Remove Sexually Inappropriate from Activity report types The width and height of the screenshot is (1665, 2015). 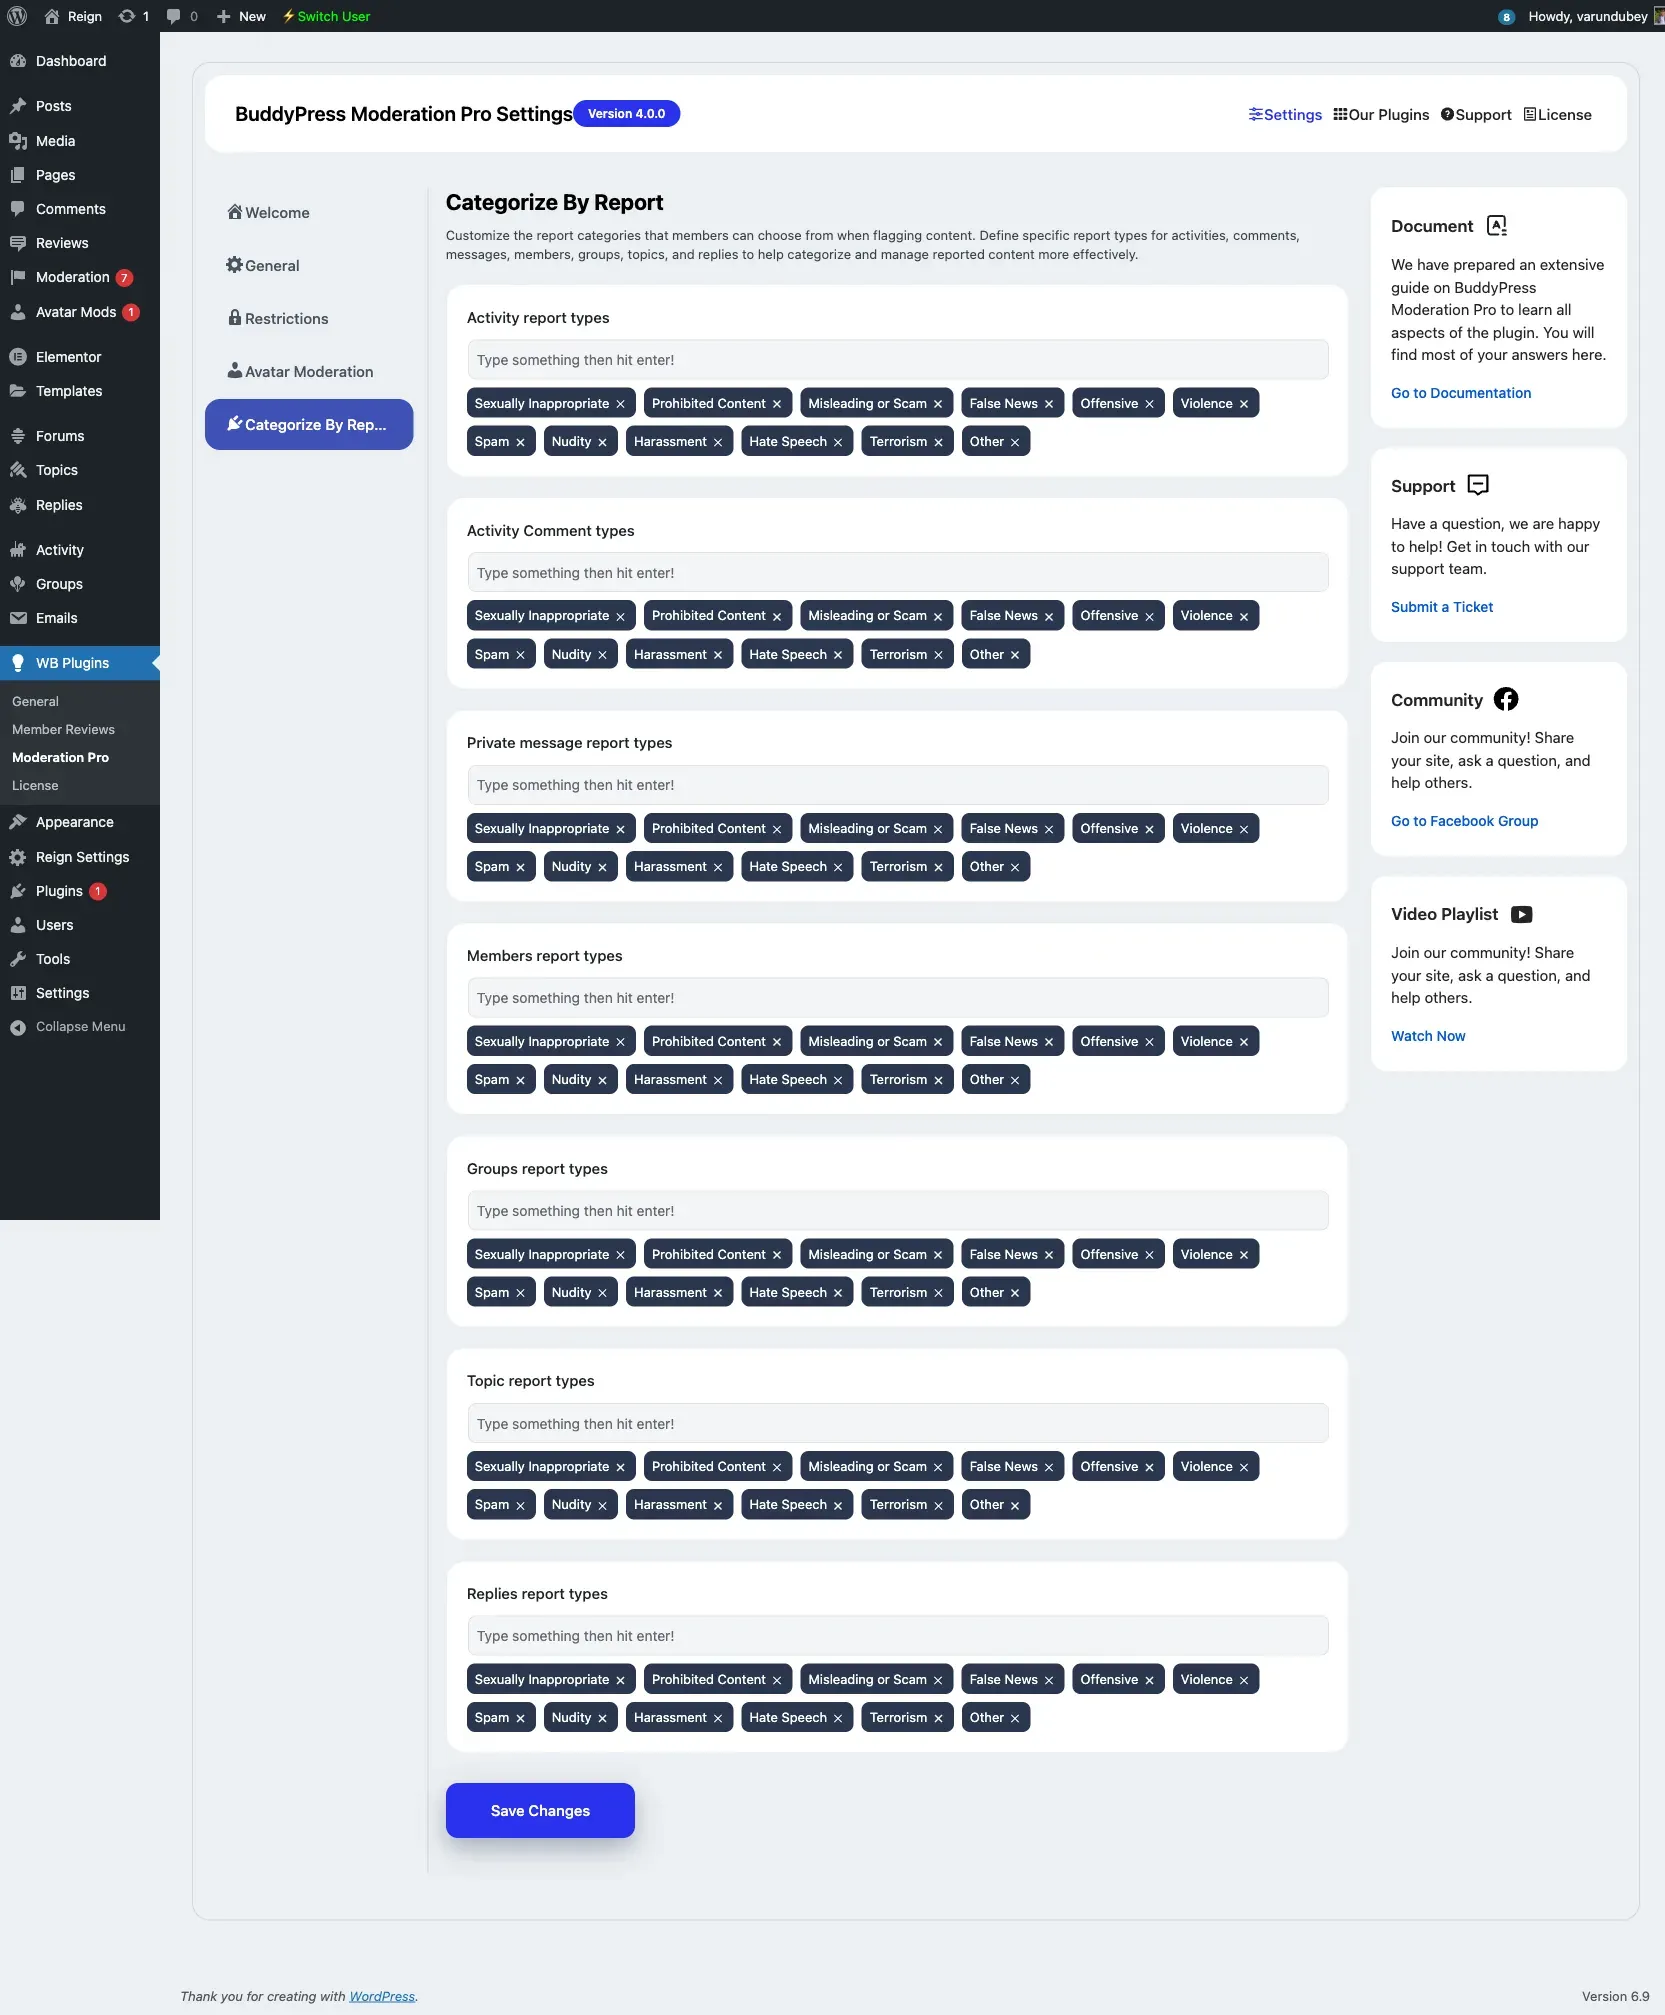(x=620, y=404)
